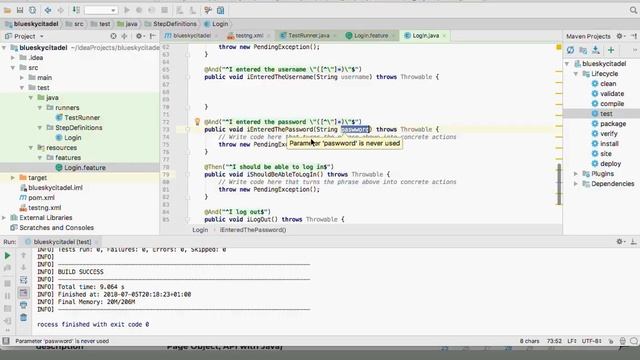Open the Maven Projects settings gear
640x360 pixels.
coord(620,36)
